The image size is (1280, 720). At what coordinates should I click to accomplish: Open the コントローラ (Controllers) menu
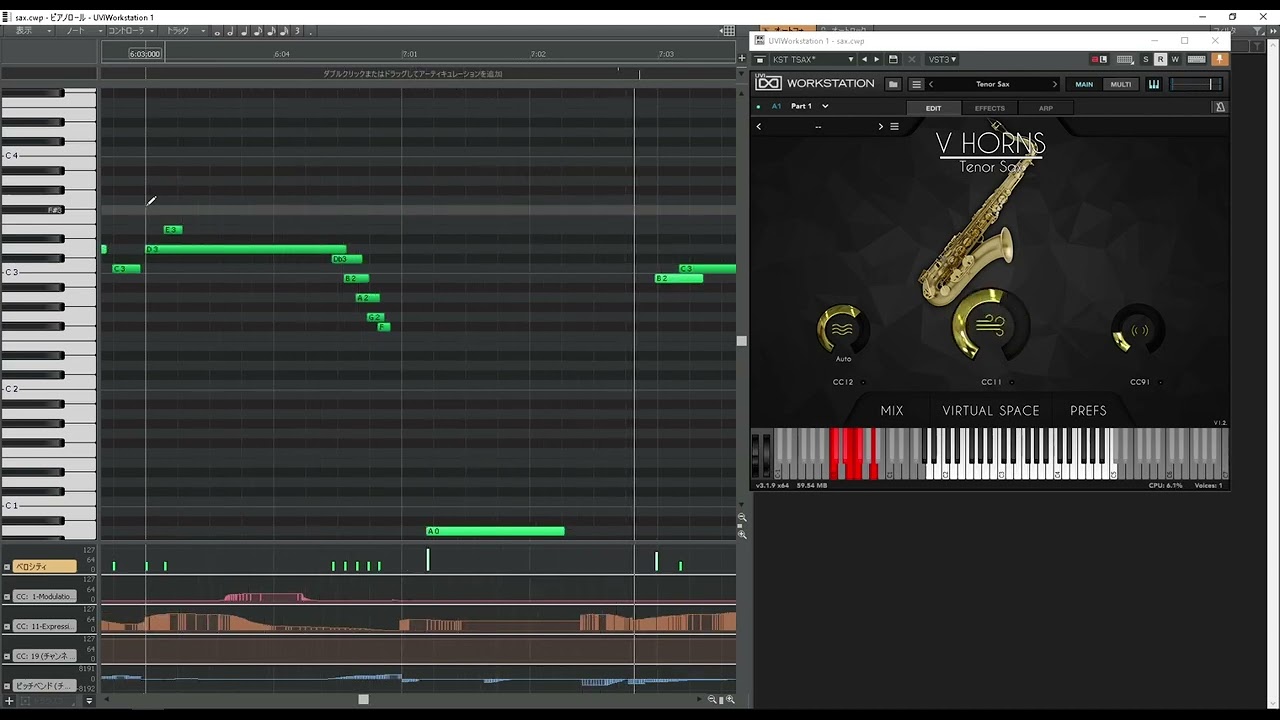point(130,31)
